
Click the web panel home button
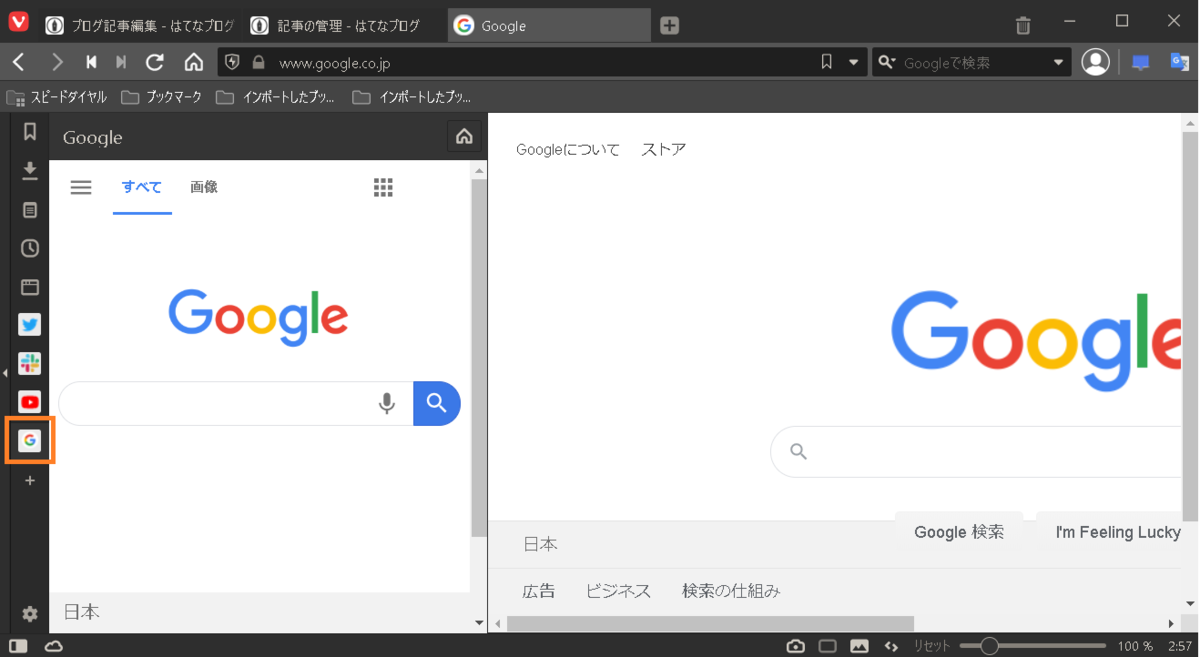click(x=464, y=137)
